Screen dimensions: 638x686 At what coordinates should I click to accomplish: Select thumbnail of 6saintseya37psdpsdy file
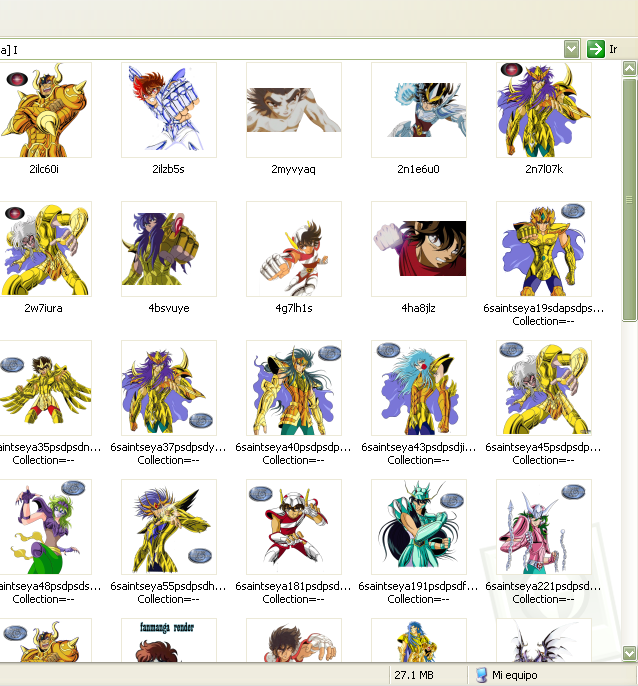(x=169, y=388)
